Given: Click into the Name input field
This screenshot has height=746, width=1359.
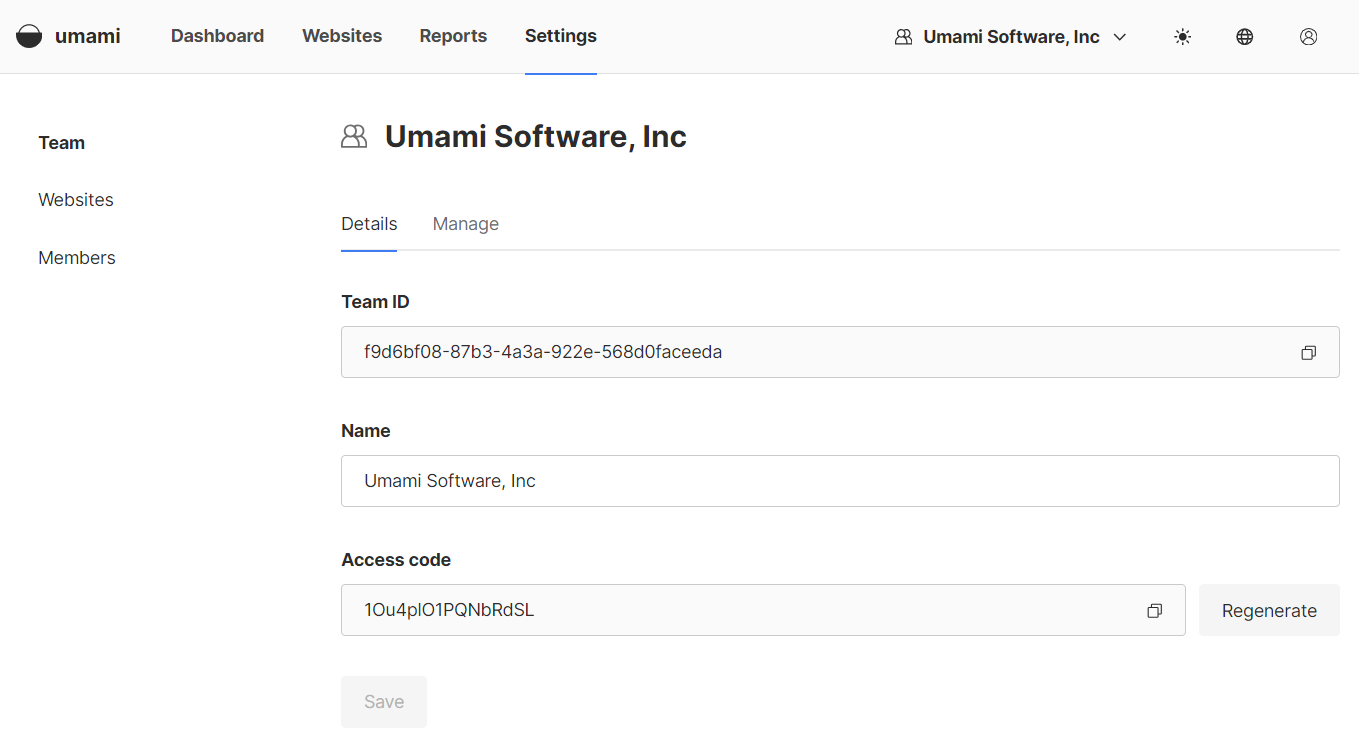Looking at the screenshot, I should point(839,481).
